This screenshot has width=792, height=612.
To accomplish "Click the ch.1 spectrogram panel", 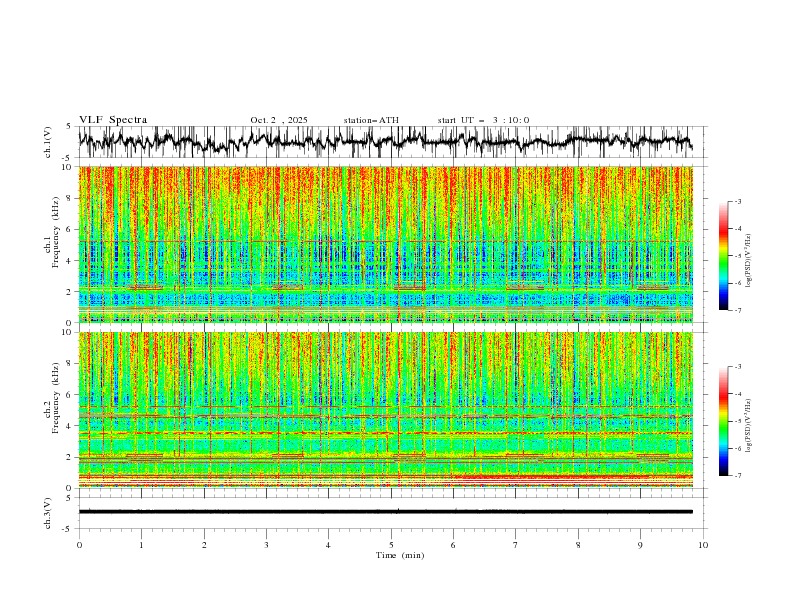I will pyautogui.click(x=385, y=244).
